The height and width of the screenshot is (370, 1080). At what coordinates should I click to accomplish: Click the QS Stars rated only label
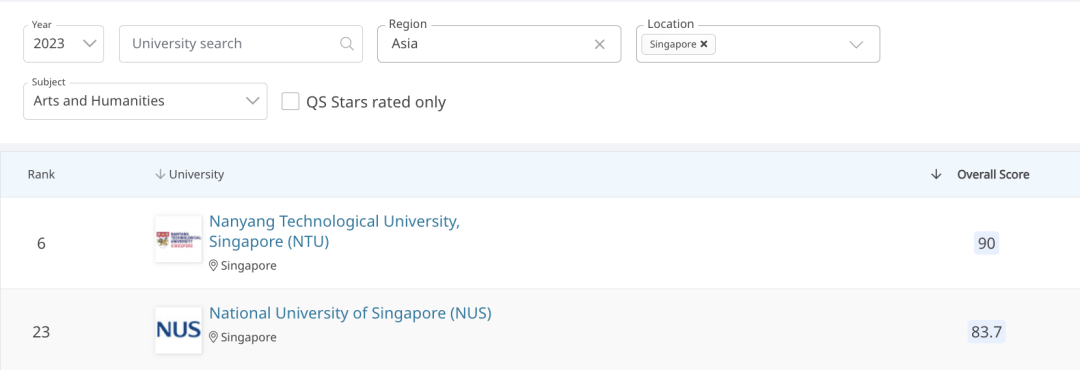pyautogui.click(x=376, y=102)
